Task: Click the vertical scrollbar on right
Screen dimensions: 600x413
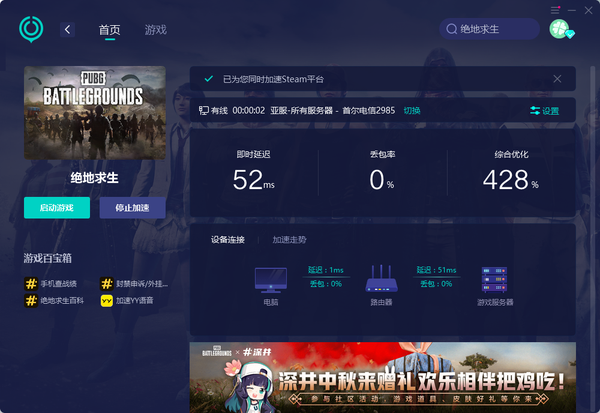Action: coord(593,239)
